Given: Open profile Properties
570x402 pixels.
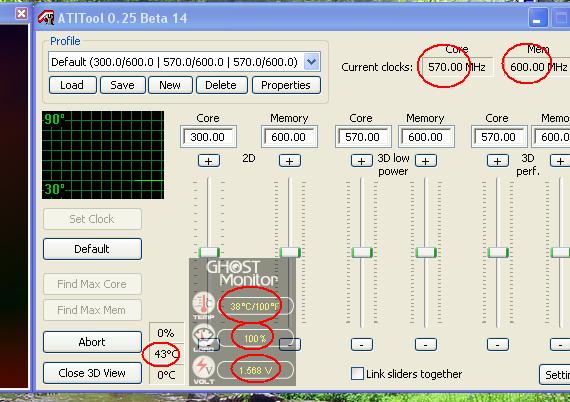Looking at the screenshot, I should click(x=286, y=85).
